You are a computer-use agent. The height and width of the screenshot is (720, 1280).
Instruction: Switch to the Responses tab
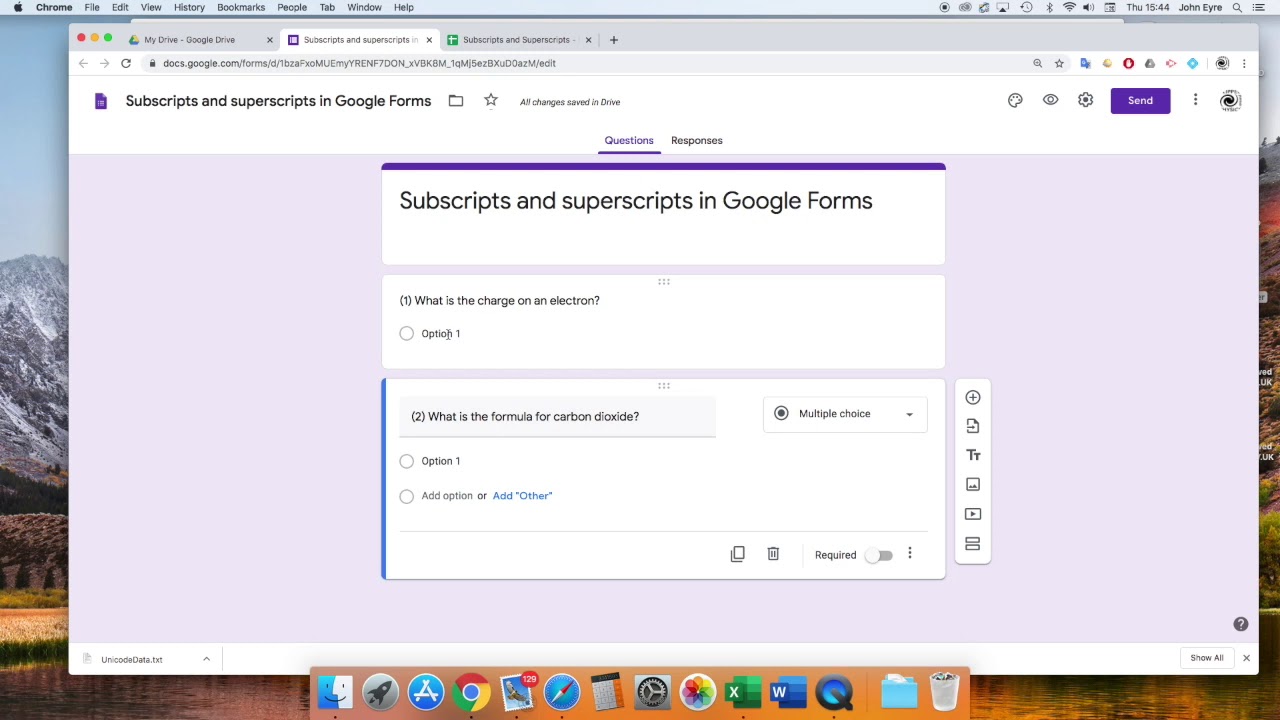pos(696,140)
